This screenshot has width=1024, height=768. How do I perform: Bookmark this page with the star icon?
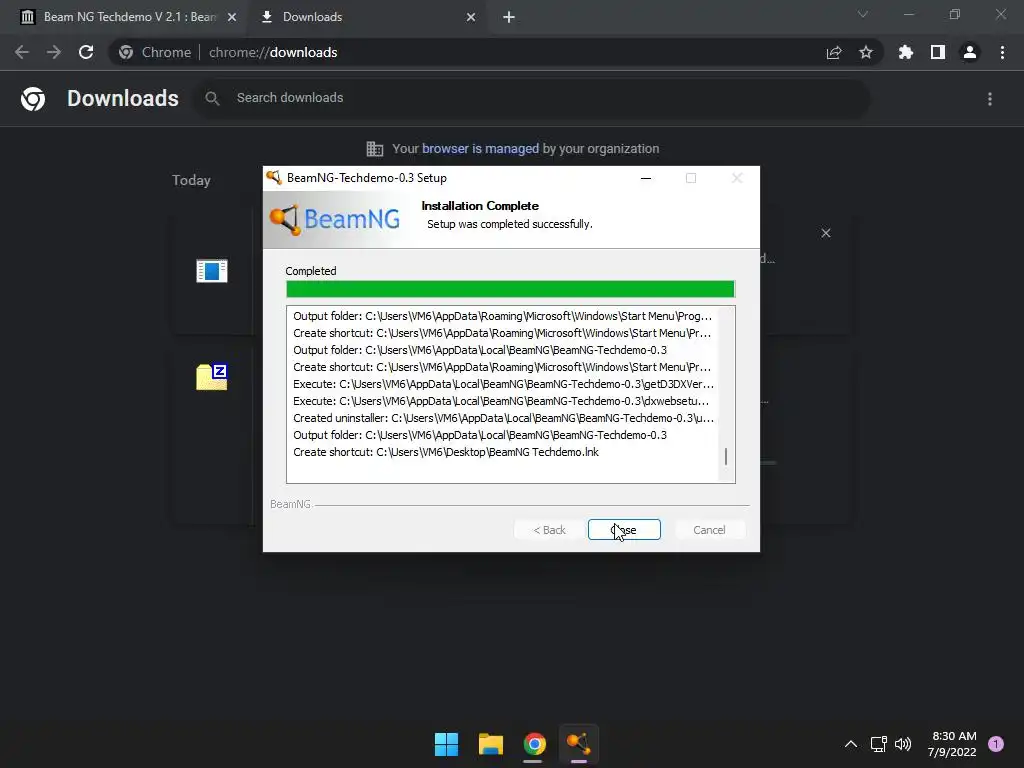pos(866,52)
